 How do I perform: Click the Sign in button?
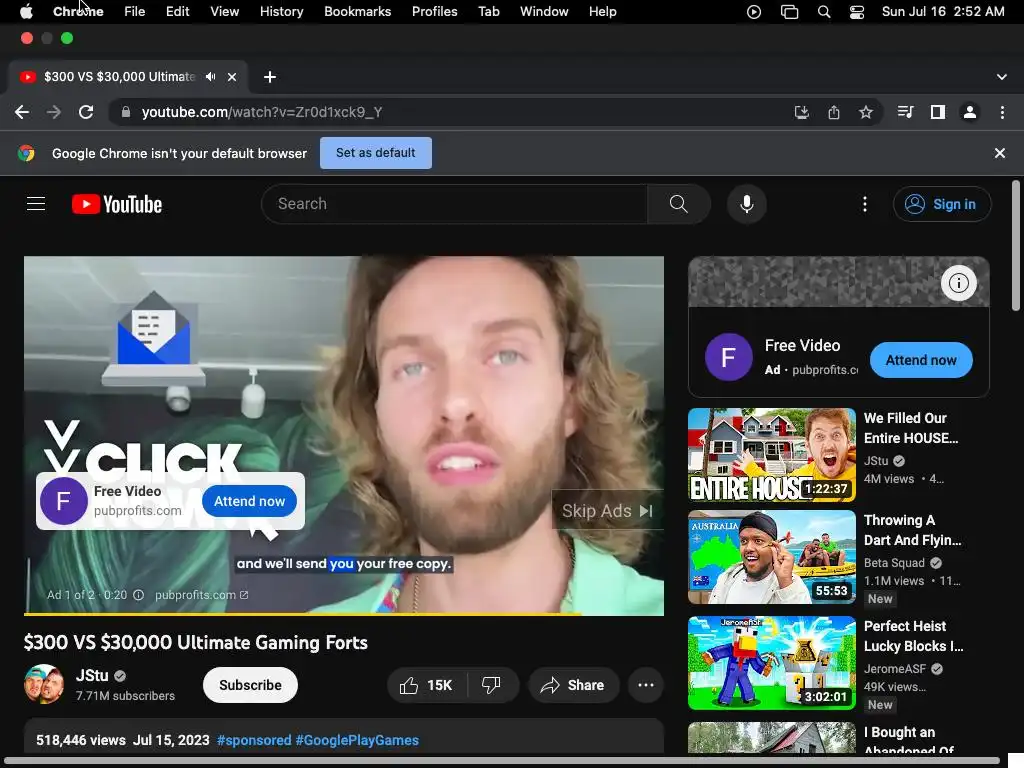(x=942, y=204)
